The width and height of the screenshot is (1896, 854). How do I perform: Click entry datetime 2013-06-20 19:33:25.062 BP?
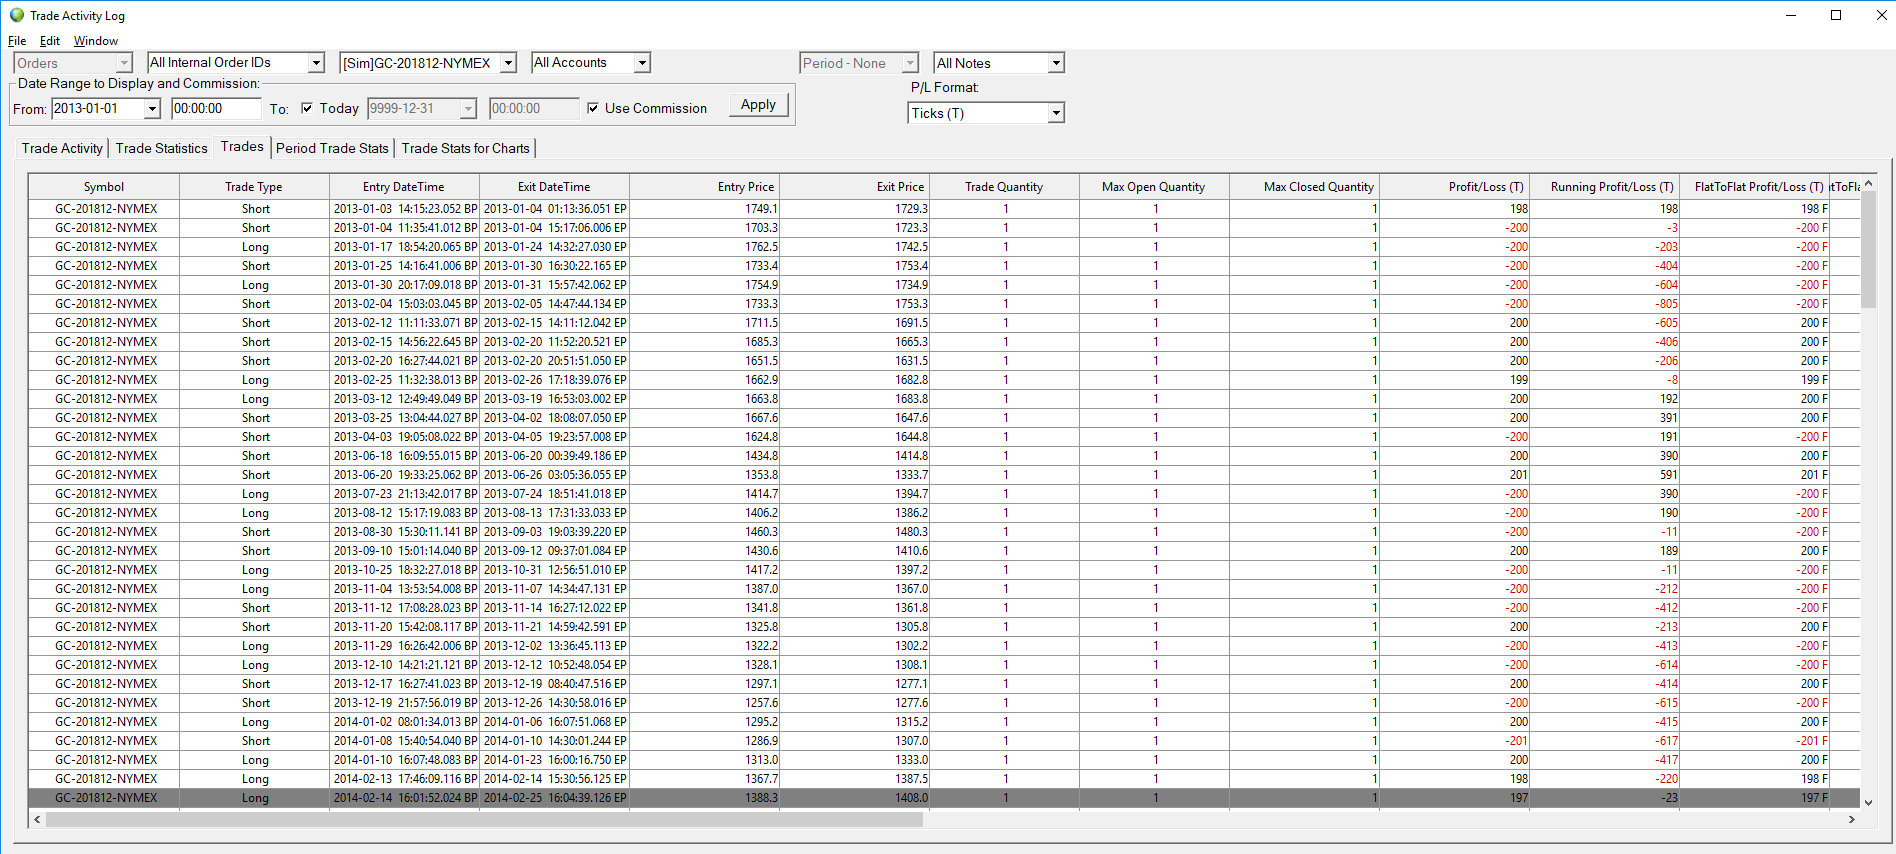404,475
